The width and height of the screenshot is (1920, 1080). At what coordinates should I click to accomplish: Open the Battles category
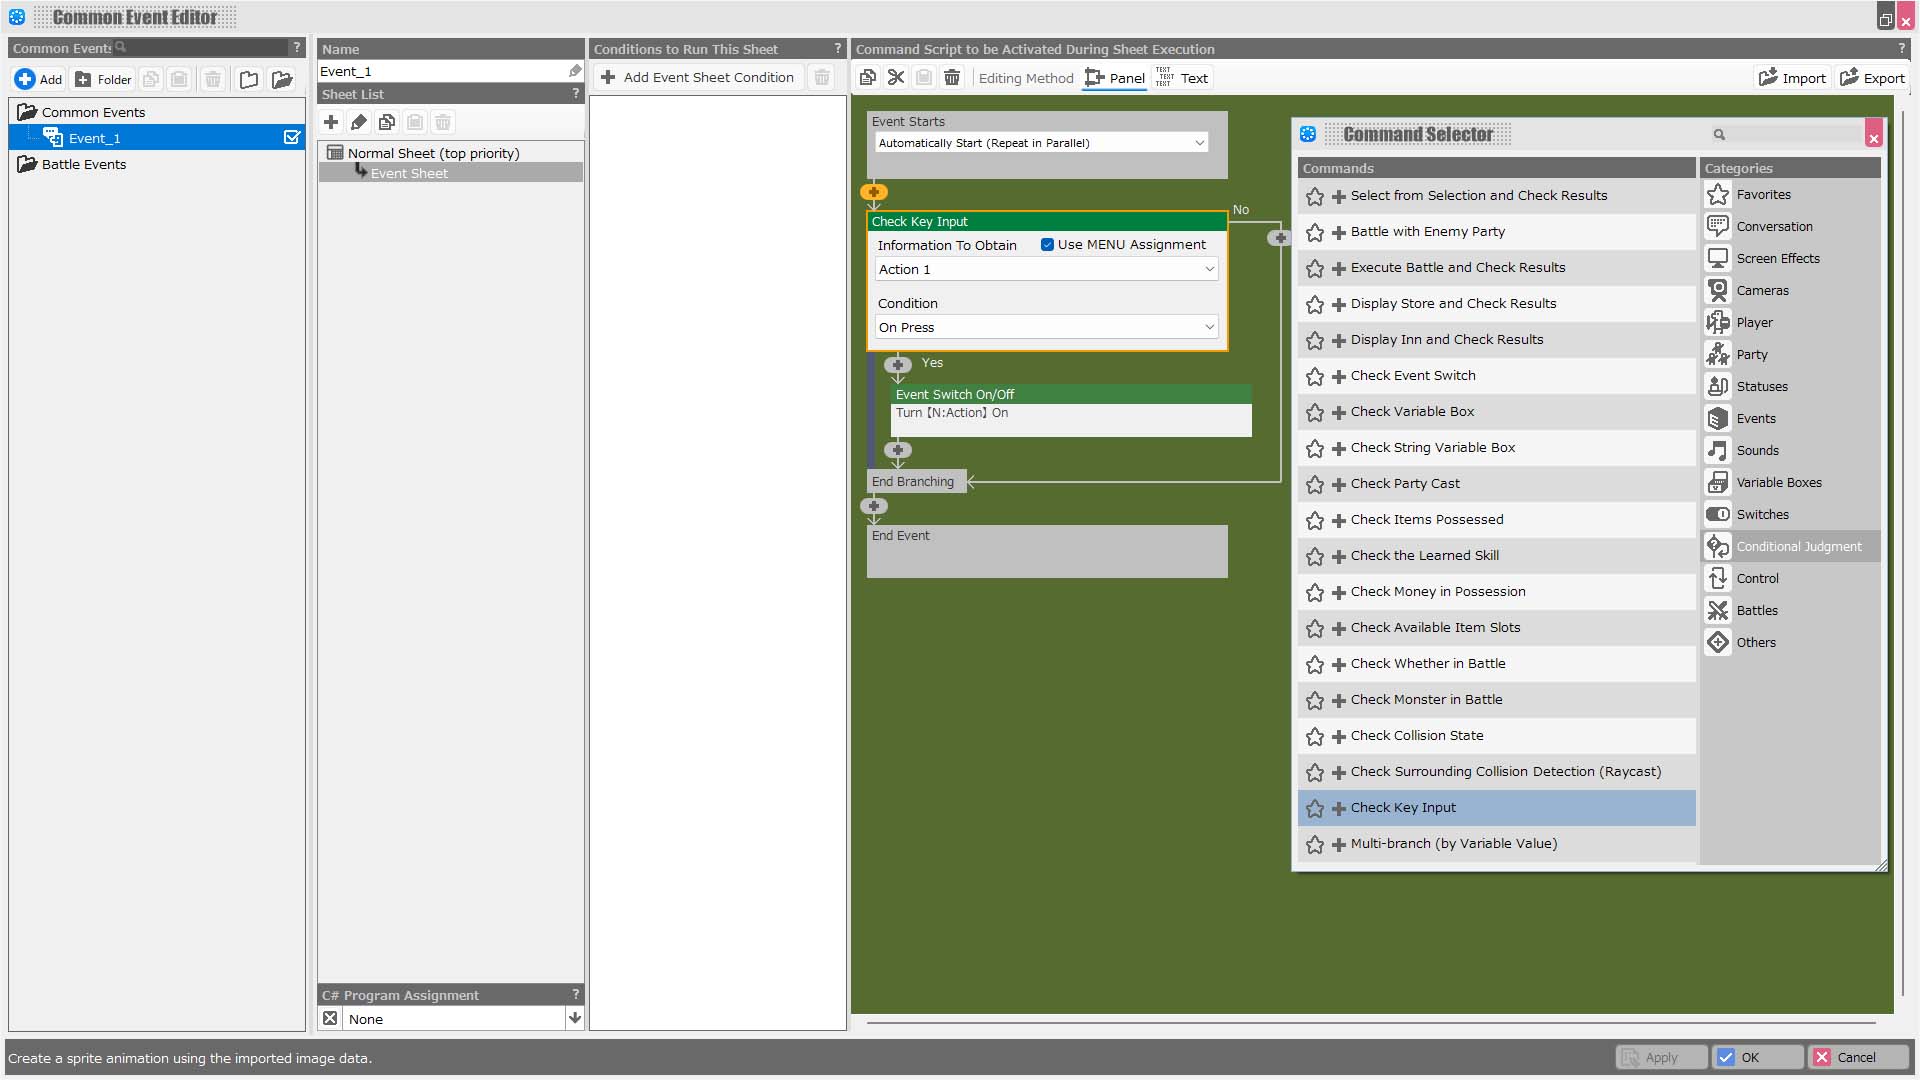[x=1791, y=611]
